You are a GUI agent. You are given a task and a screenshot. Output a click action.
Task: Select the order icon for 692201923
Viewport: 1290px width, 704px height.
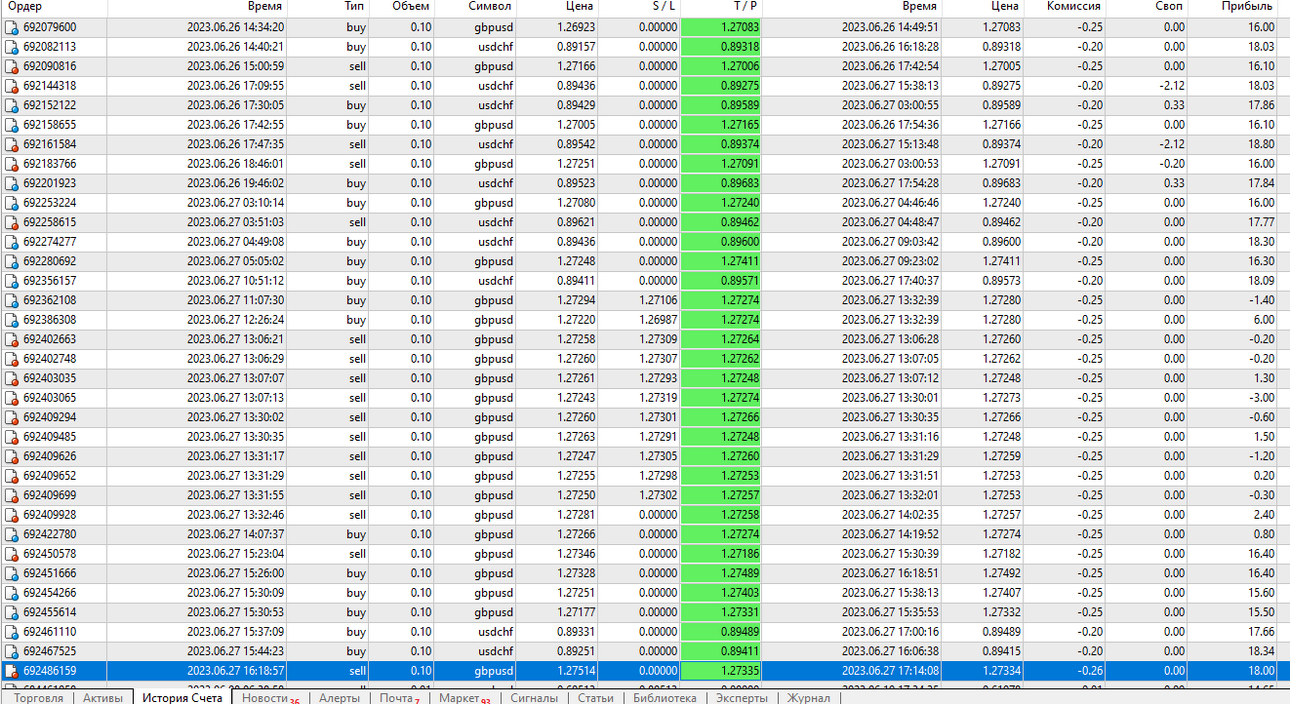[x=12, y=184]
